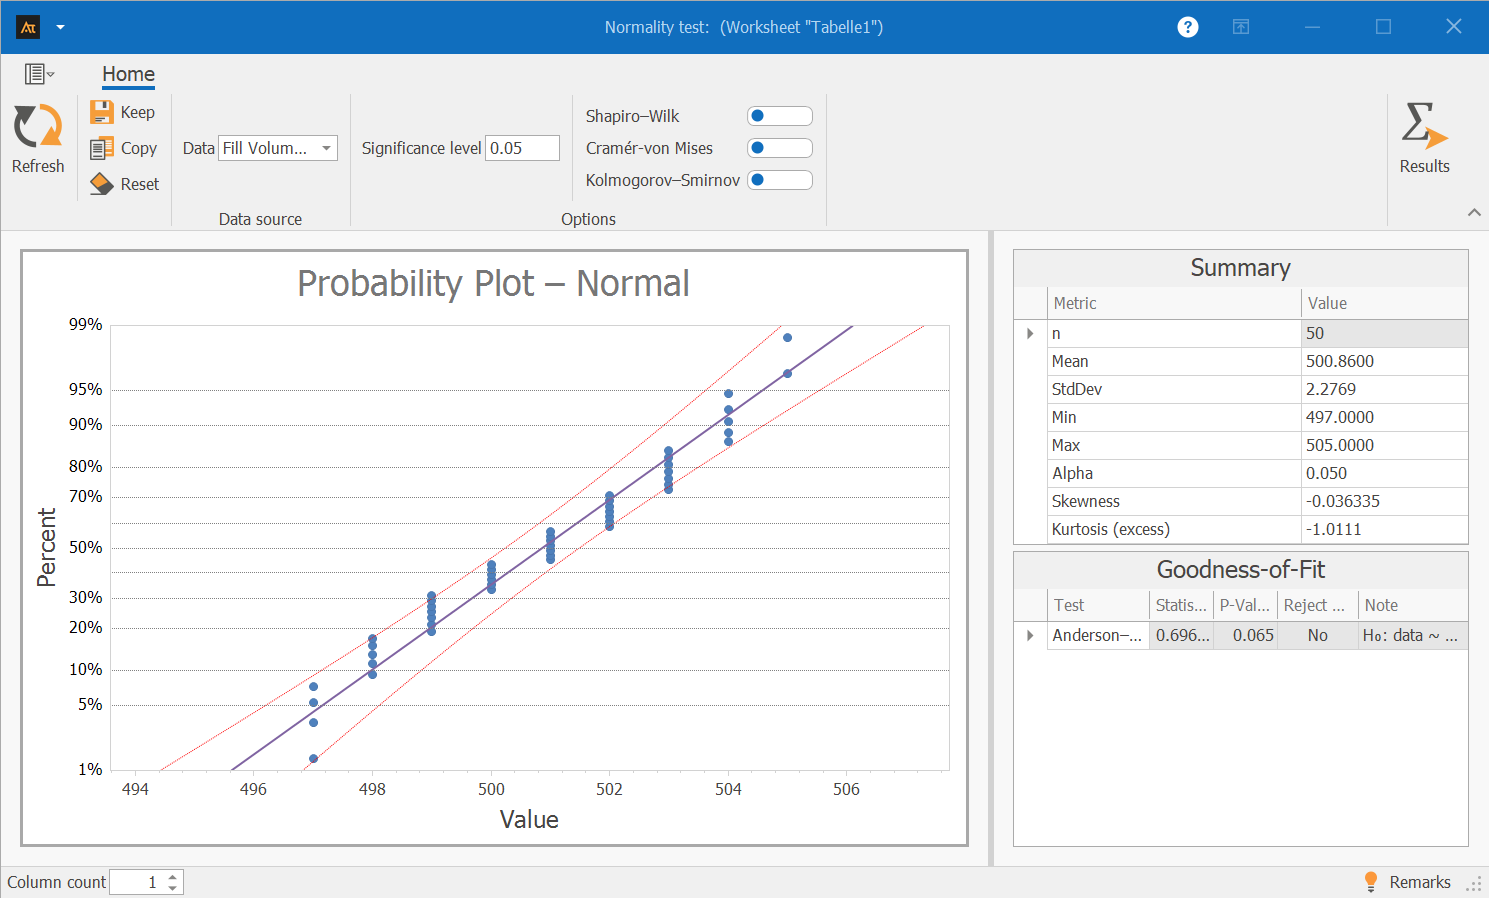Open the page layout menu button
The height and width of the screenshot is (898, 1489).
click(x=39, y=74)
